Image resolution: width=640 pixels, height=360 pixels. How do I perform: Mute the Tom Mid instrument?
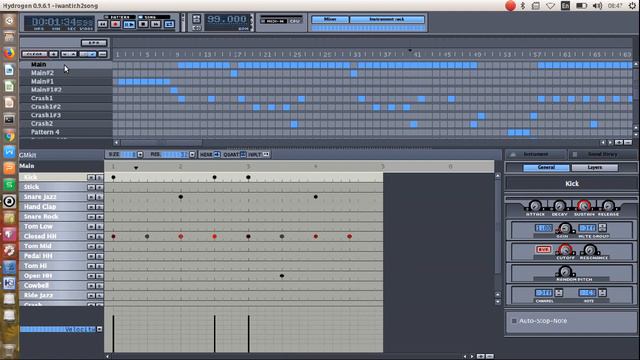(91, 247)
